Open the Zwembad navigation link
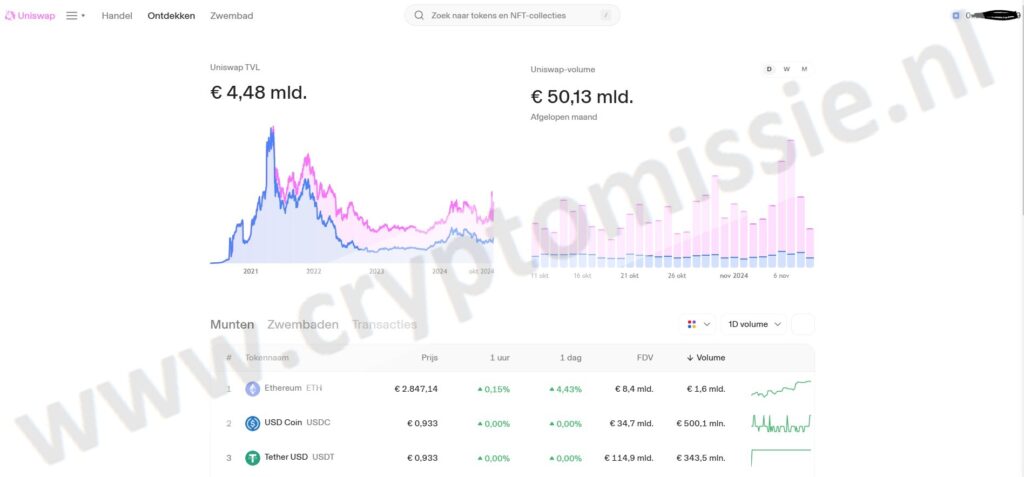The height and width of the screenshot is (477, 1024). pos(231,16)
